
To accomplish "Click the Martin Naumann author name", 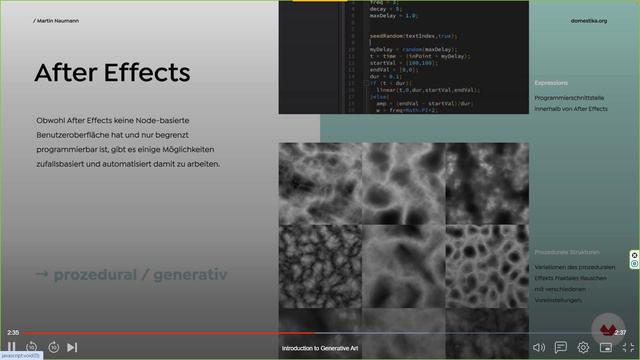I will 56,20.
